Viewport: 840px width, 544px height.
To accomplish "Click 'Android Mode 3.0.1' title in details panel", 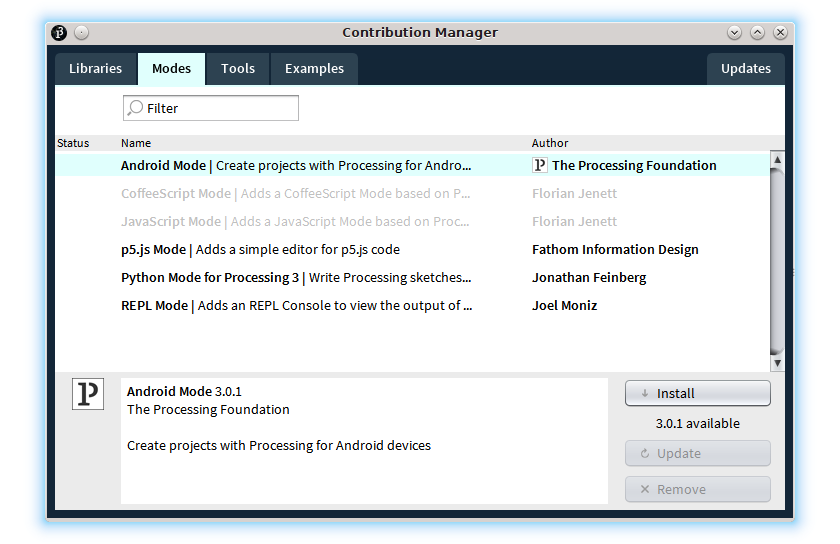I will (x=184, y=391).
